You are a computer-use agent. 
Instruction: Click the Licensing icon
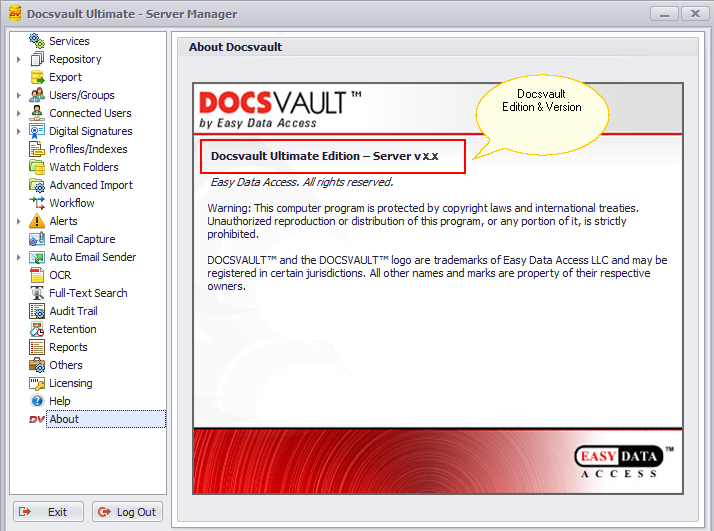pyautogui.click(x=37, y=383)
